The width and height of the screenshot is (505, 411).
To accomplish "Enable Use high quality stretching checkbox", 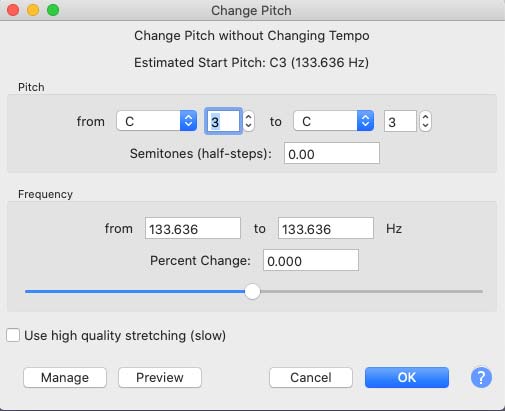I will [13, 335].
